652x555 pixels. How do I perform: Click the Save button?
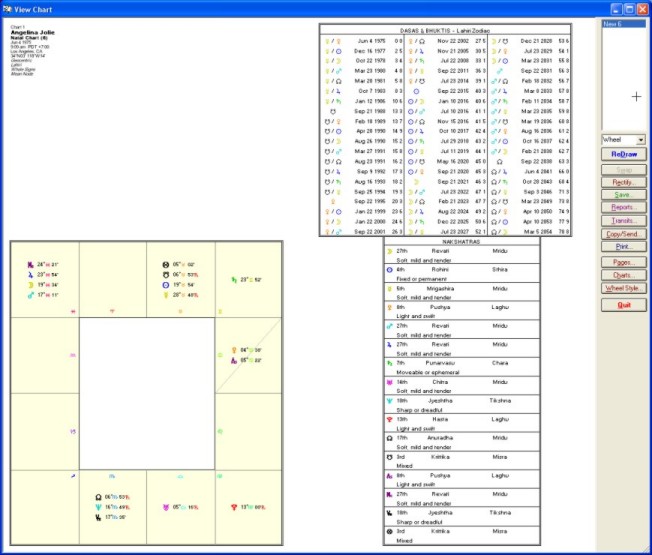tap(624, 194)
